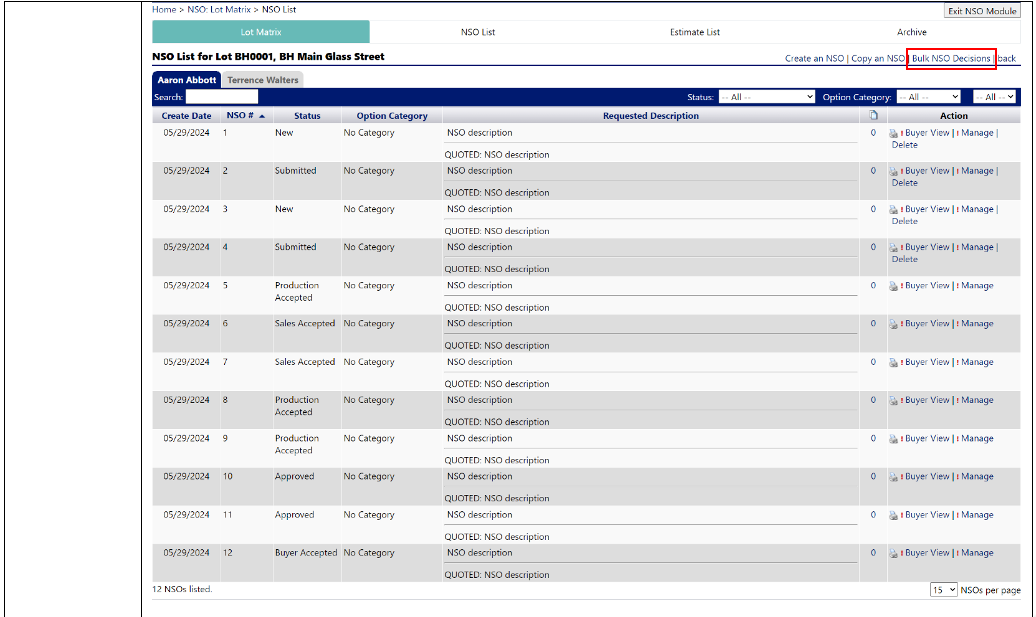The image size is (1036, 617).
Task: Open Buyer View for NSO 6
Action: pos(927,324)
